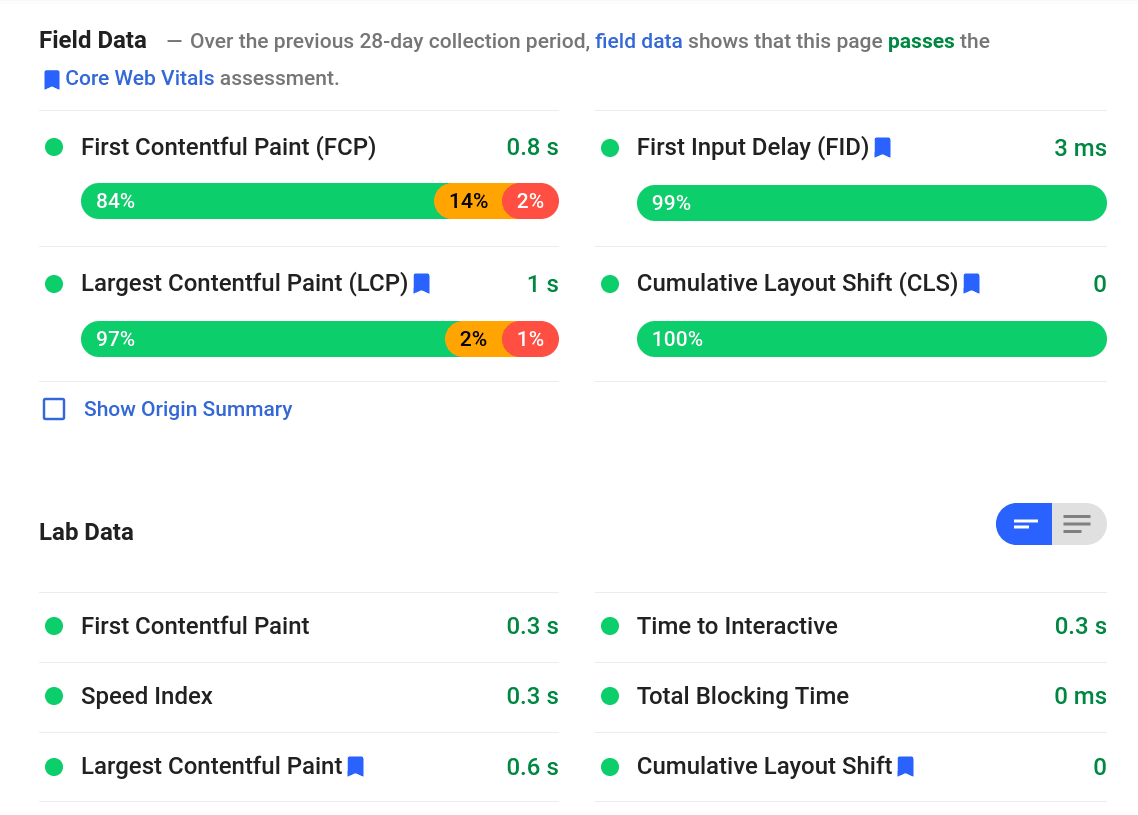The height and width of the screenshot is (815, 1138).
Task: Click the bookmark icon next to First Input Delay
Action: pyautogui.click(x=881, y=147)
